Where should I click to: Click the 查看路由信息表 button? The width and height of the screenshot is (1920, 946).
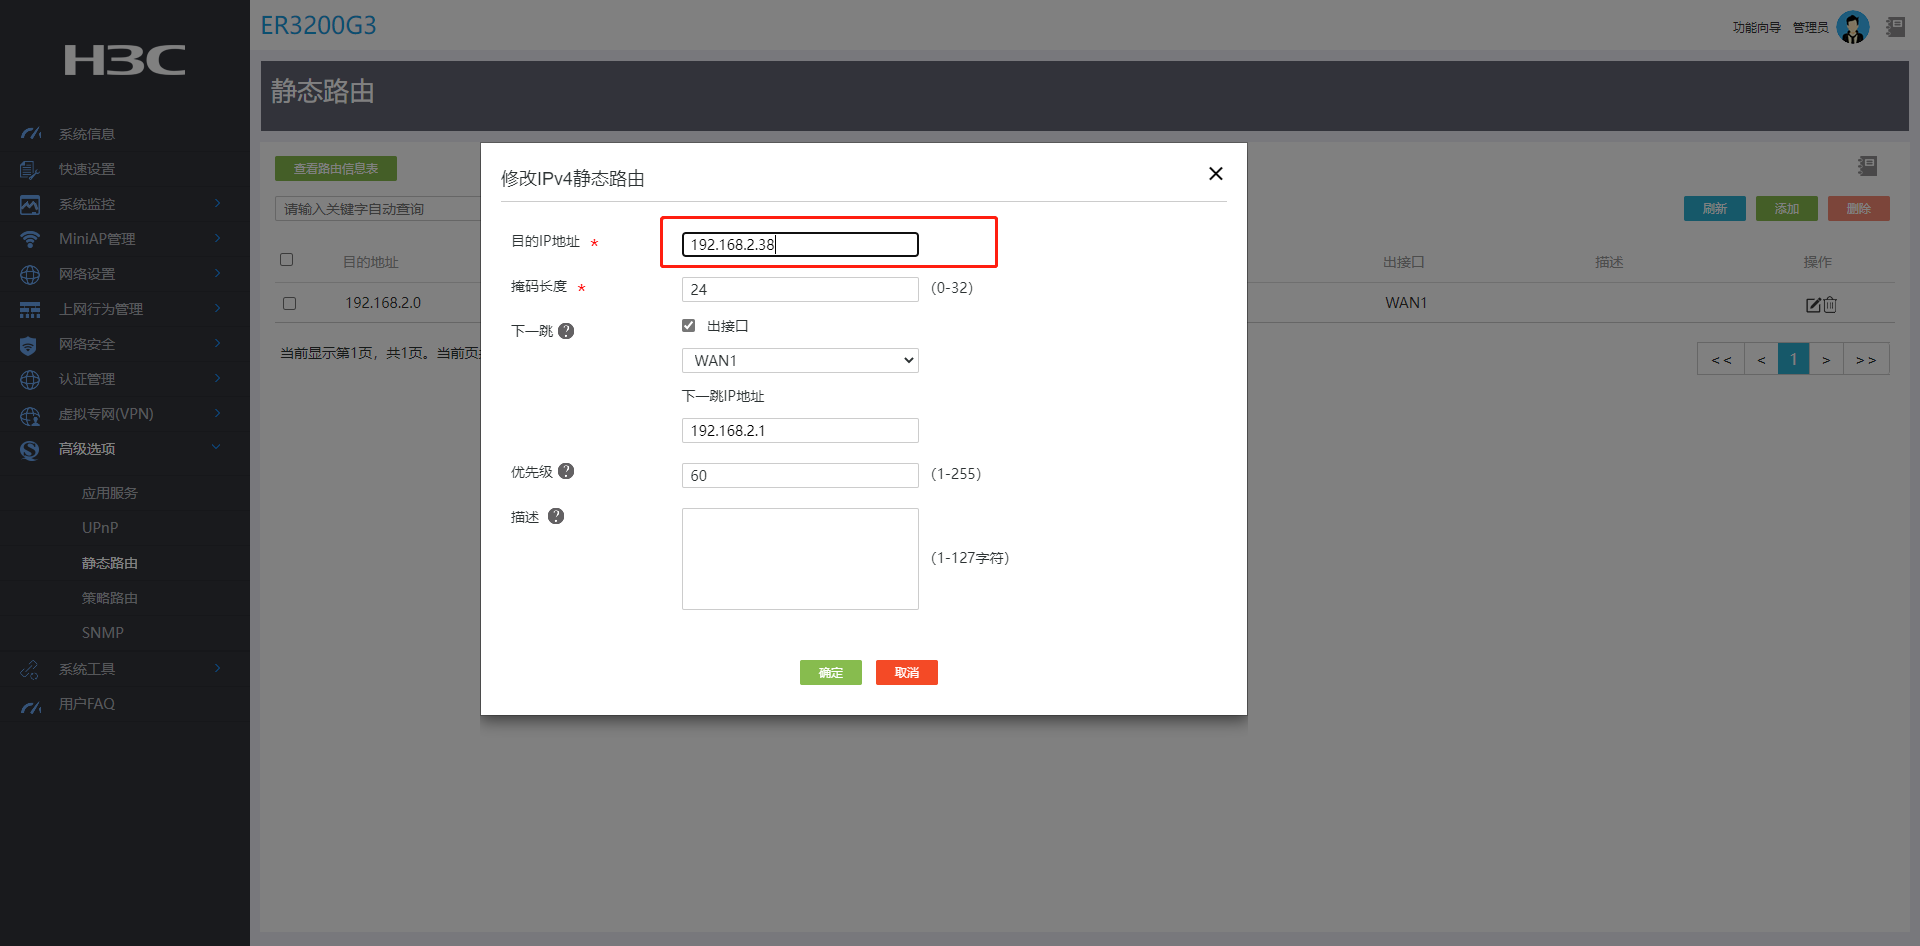[336, 169]
